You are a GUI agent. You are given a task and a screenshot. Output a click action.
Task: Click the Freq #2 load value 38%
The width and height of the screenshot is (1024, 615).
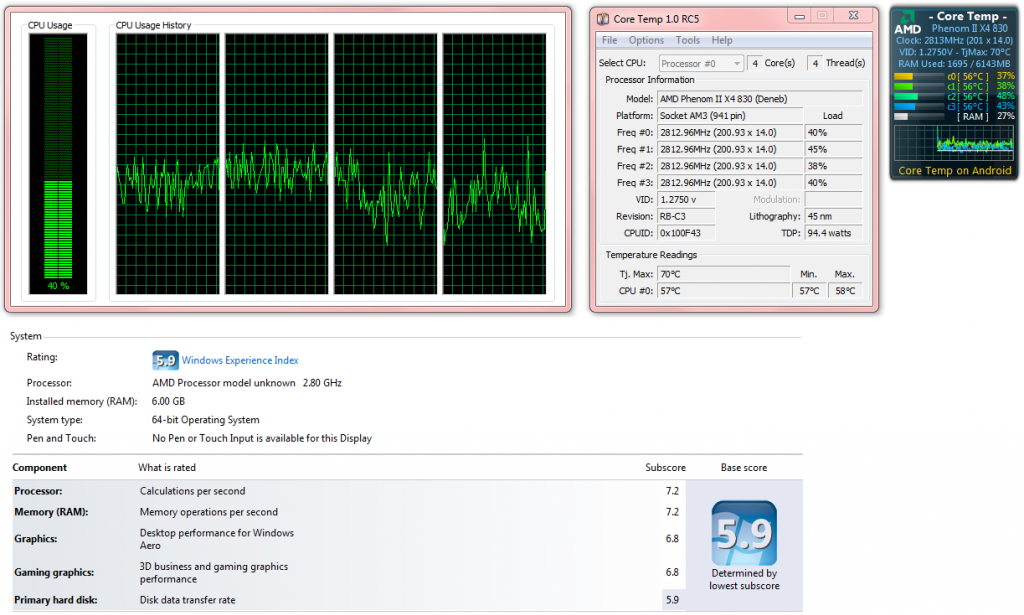coord(833,166)
